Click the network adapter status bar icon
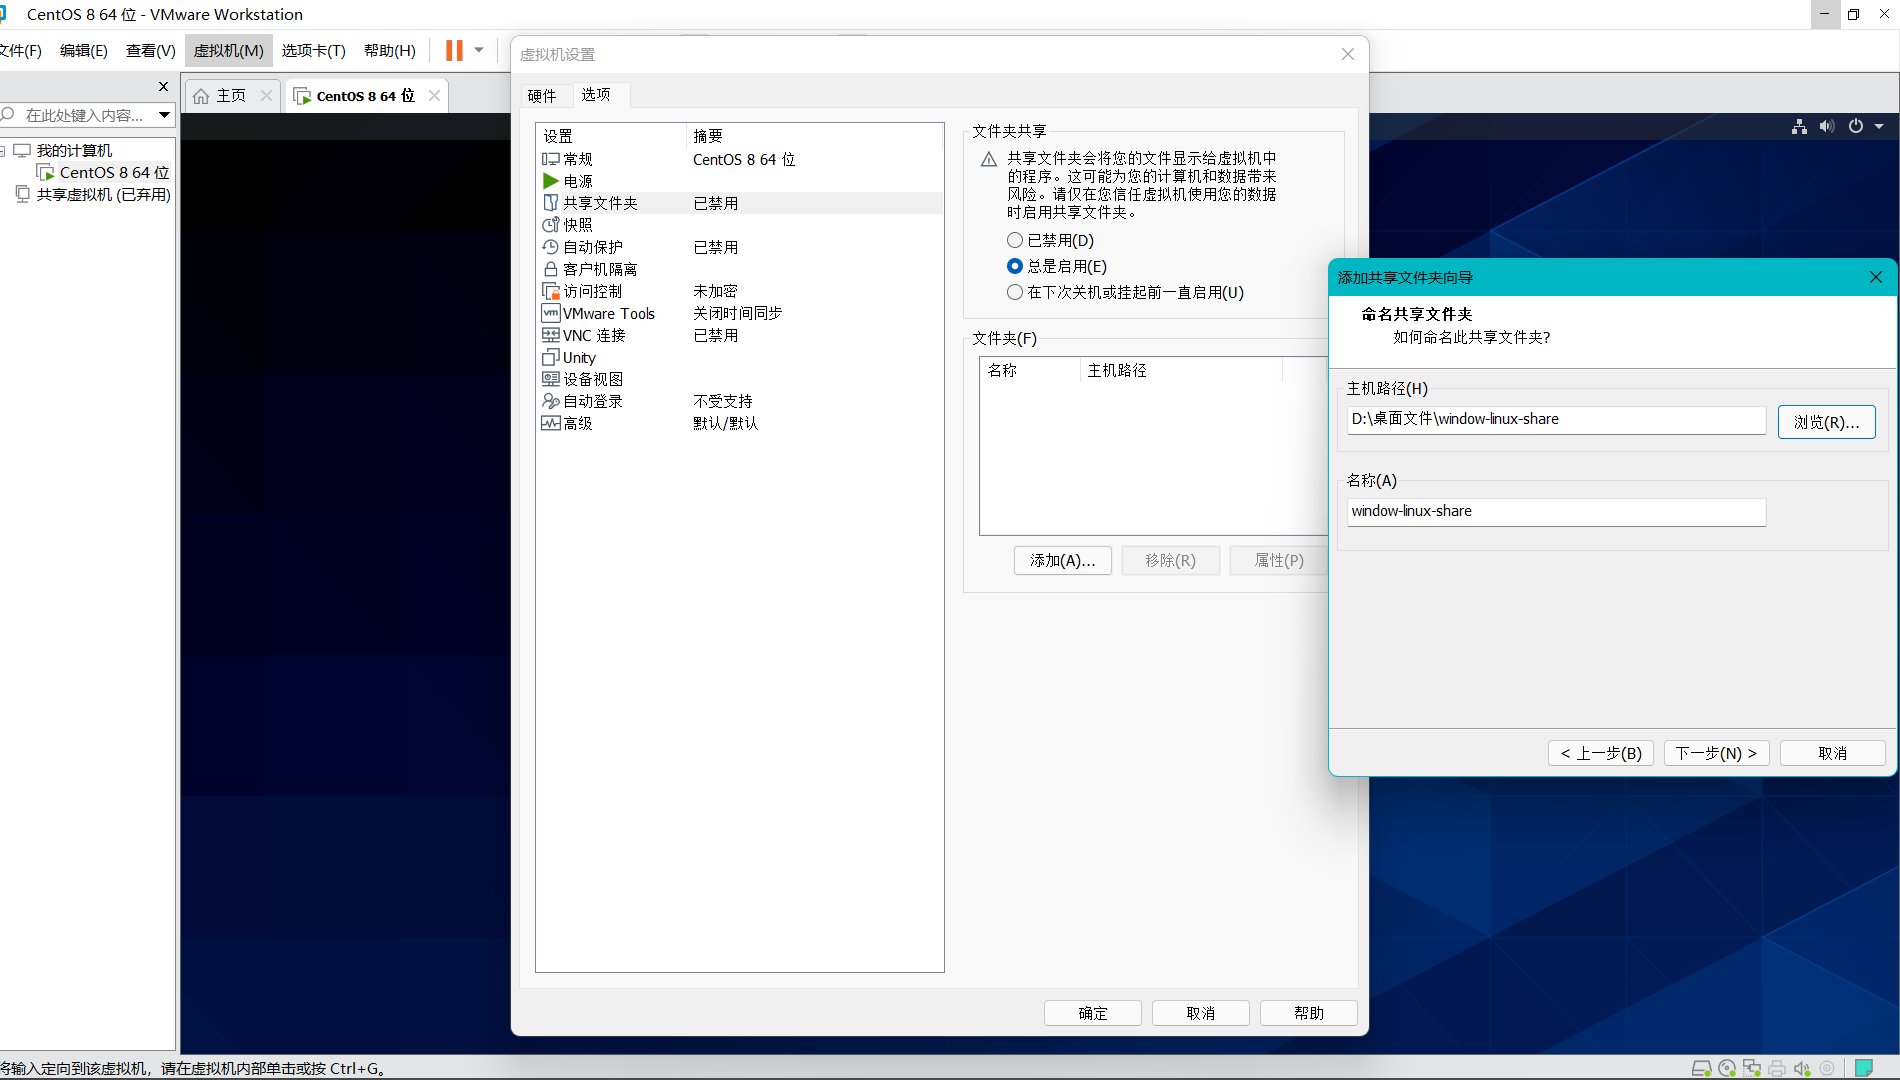This screenshot has height=1080, width=1900. click(x=1752, y=1068)
